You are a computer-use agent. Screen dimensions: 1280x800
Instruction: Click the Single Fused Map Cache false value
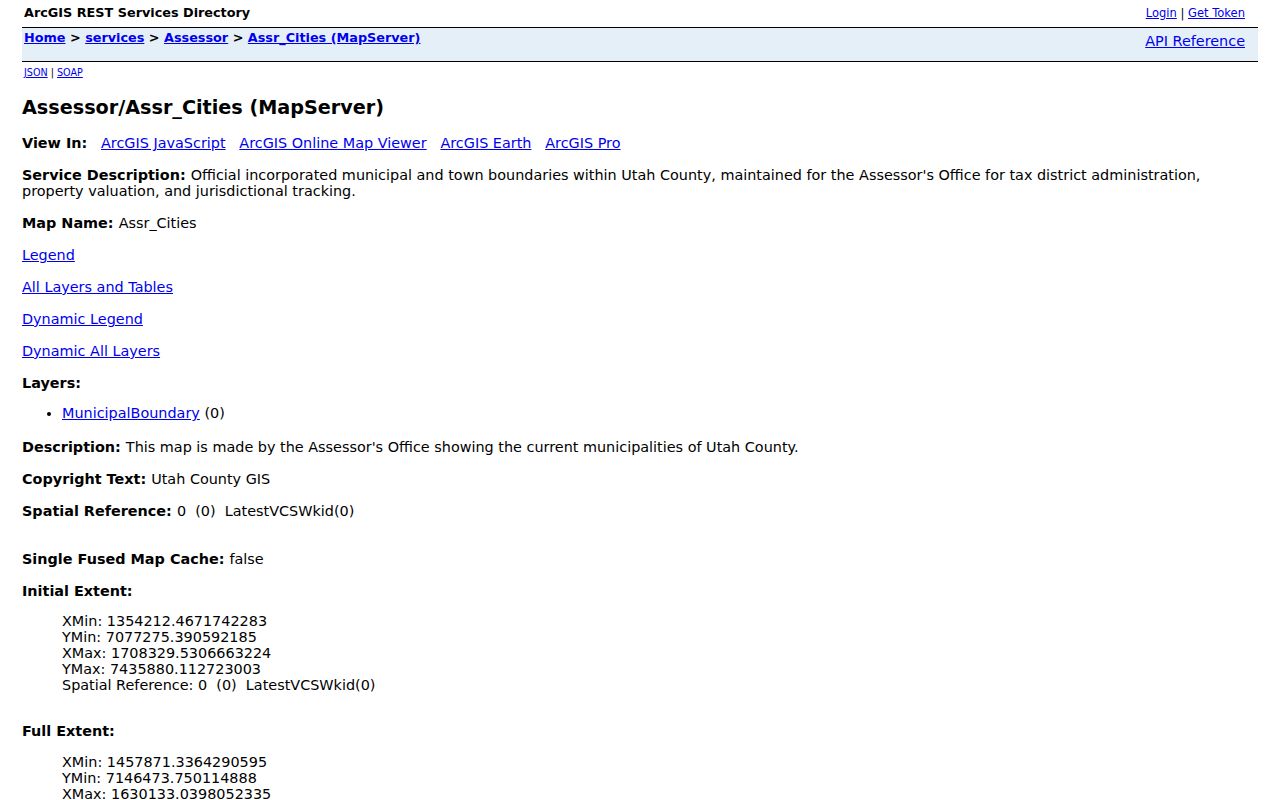[246, 559]
